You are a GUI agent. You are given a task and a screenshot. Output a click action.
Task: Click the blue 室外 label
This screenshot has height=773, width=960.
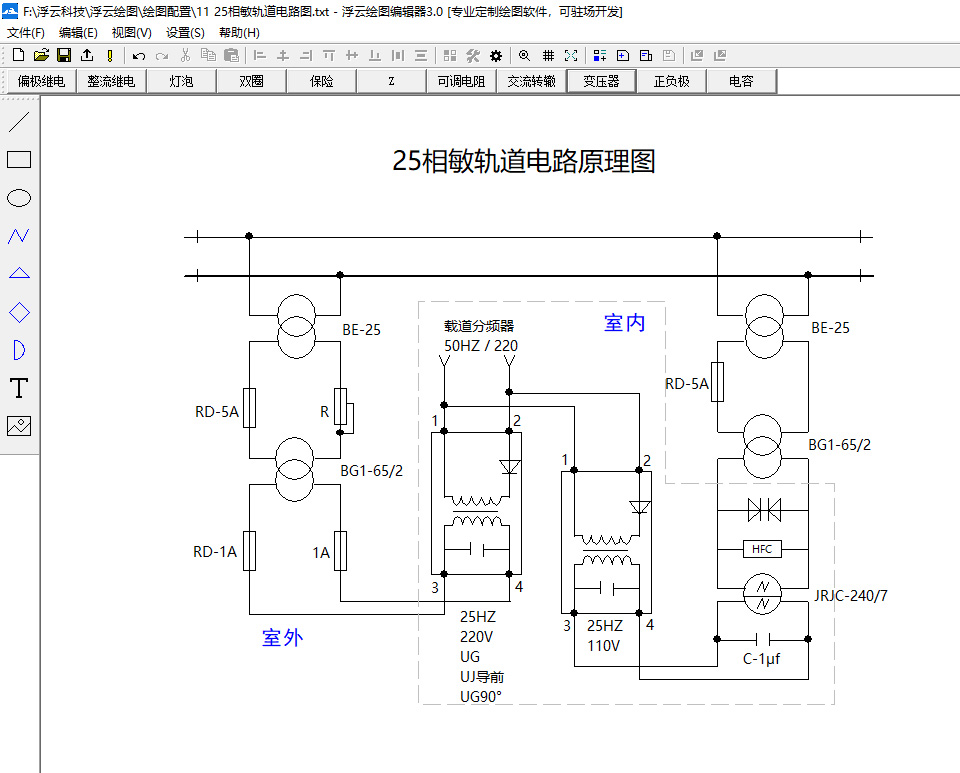[x=282, y=638]
